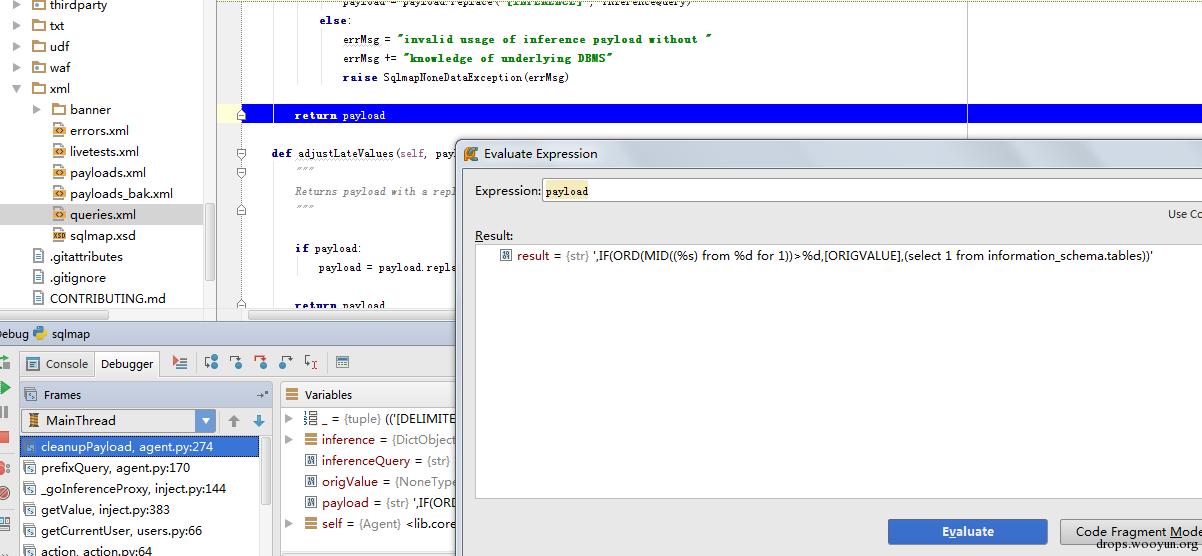Expand the self Agent variable

[x=289, y=523]
